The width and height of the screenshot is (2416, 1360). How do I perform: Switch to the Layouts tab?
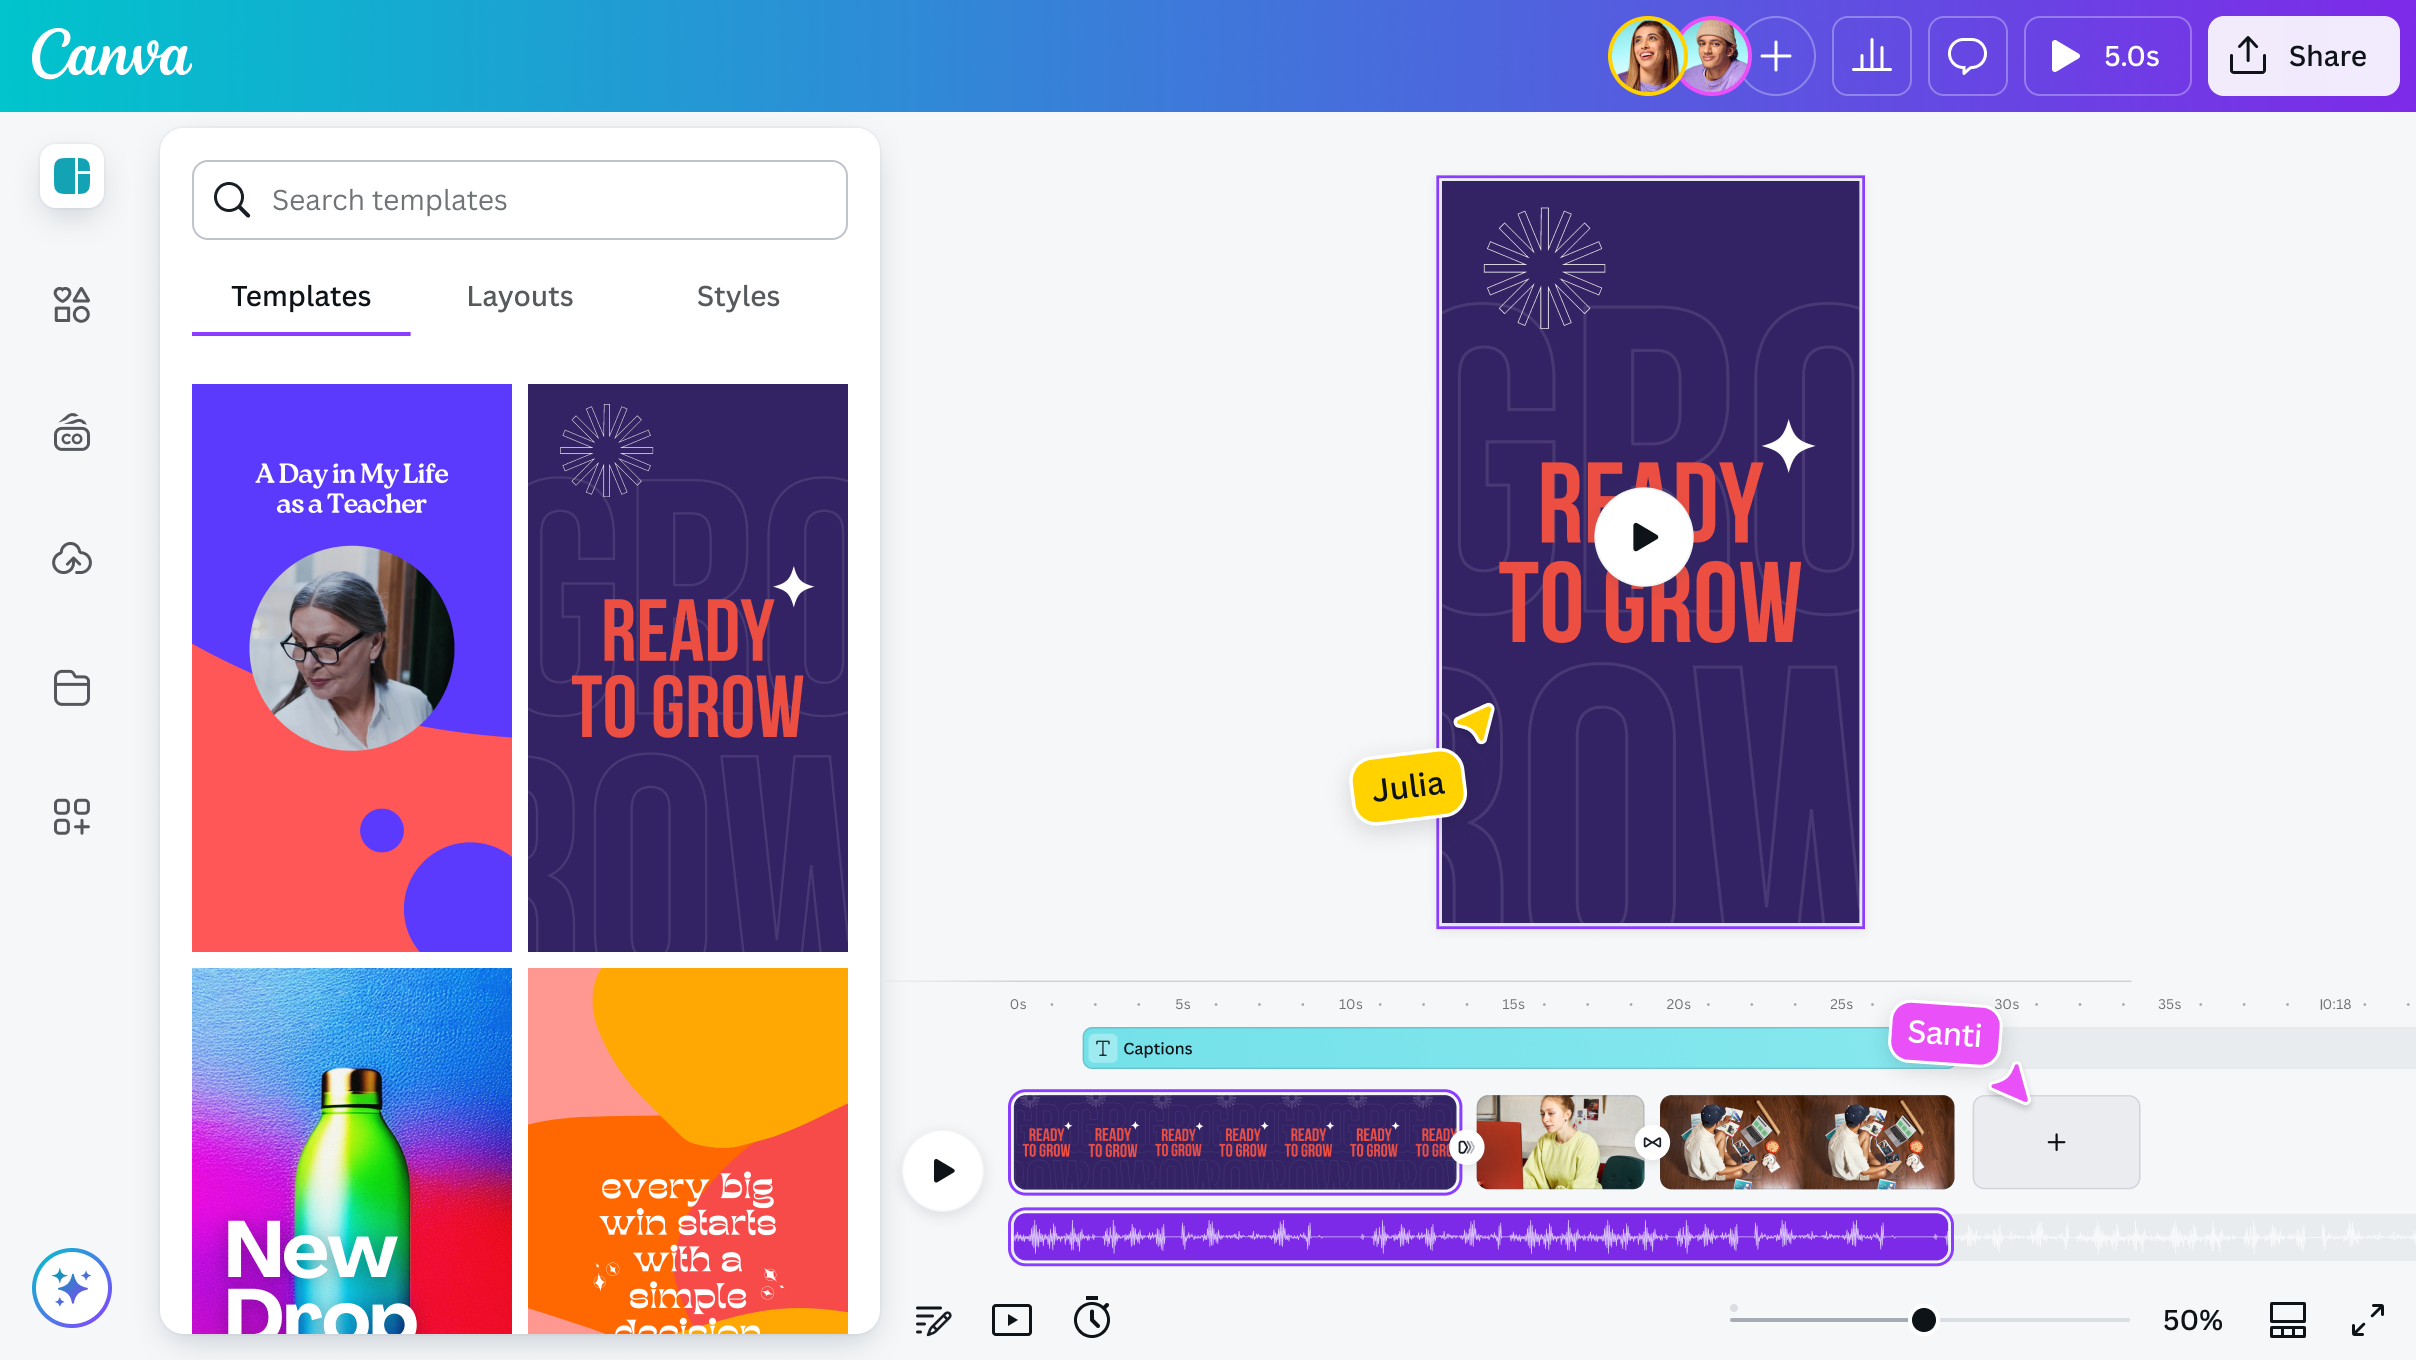pos(519,296)
